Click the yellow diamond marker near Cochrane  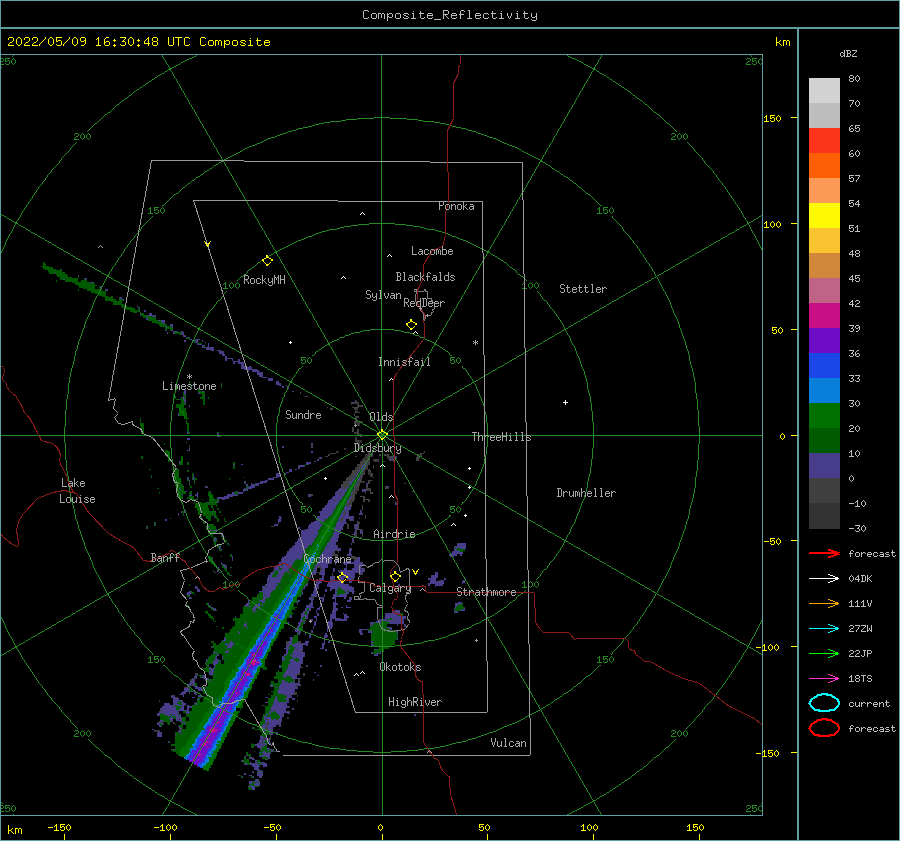coord(343,578)
